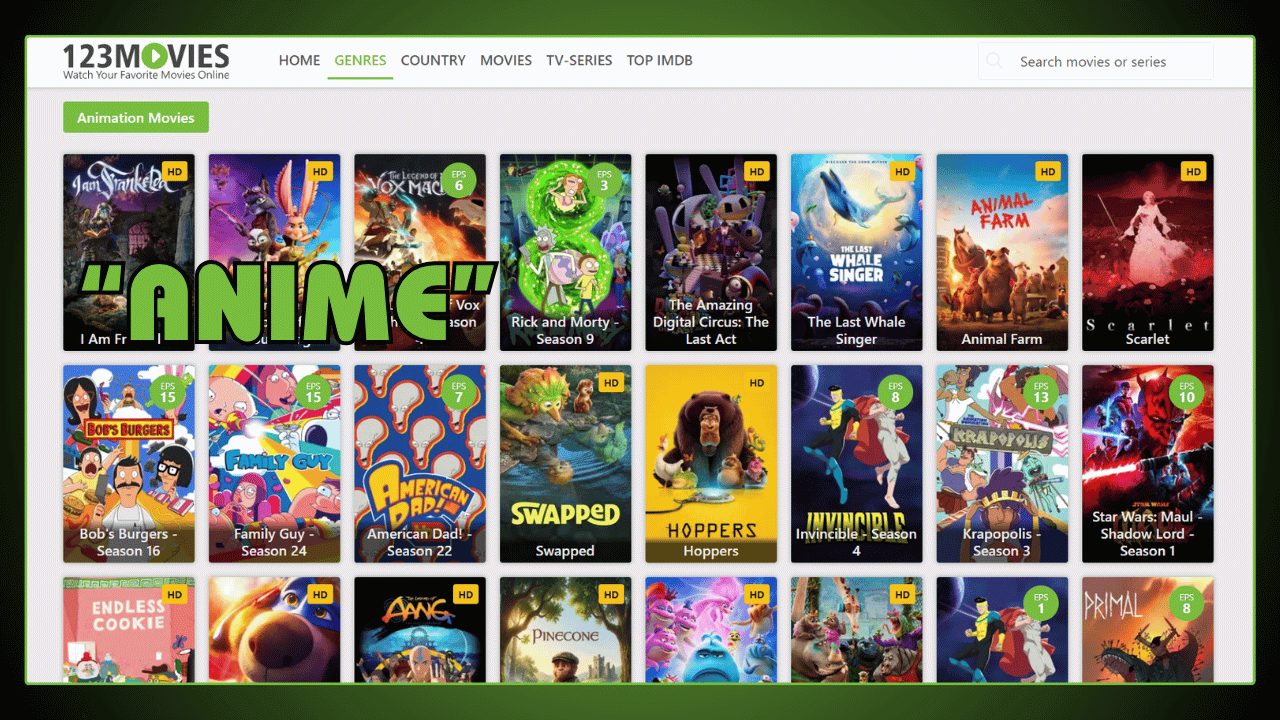Click the EPS 6 badge on Vox Machina

tap(459, 181)
